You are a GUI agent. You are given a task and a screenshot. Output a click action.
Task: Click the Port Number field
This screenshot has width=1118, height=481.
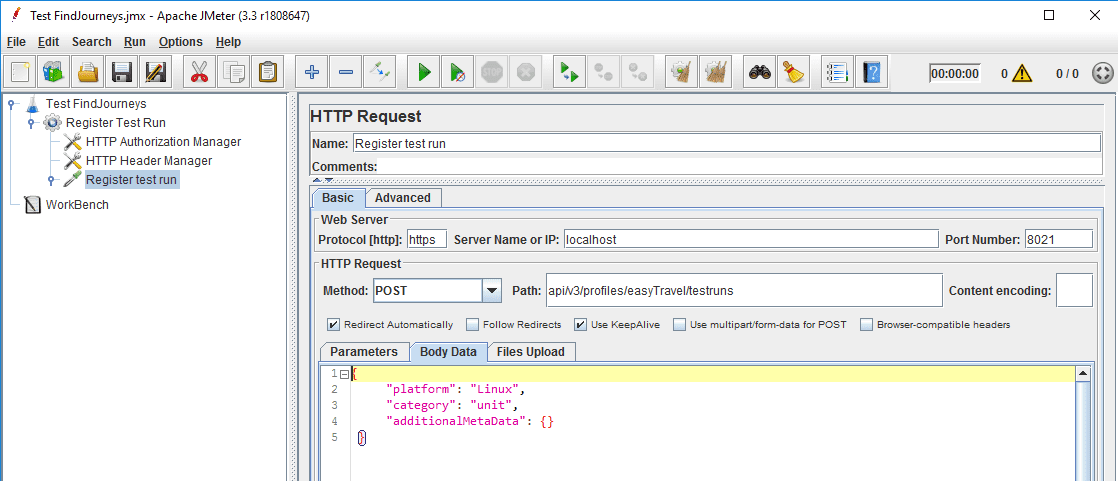tap(1058, 239)
